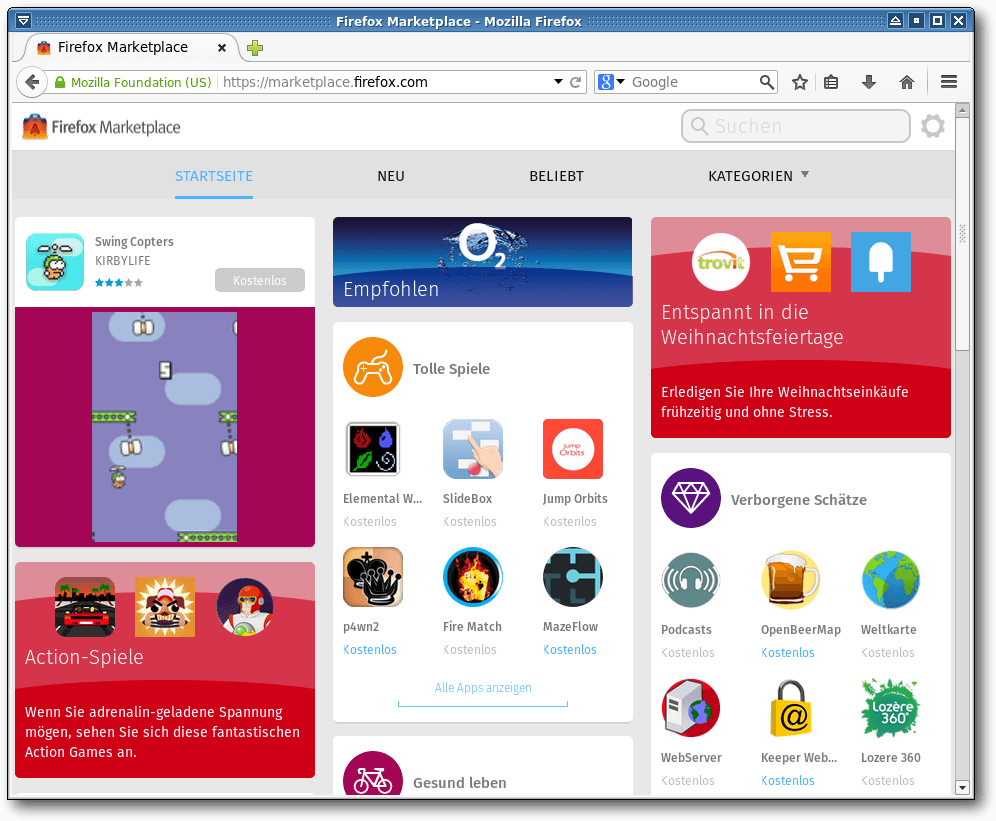Image resolution: width=996 pixels, height=821 pixels.
Task: Click the trovit app icon
Action: pyautogui.click(x=720, y=262)
